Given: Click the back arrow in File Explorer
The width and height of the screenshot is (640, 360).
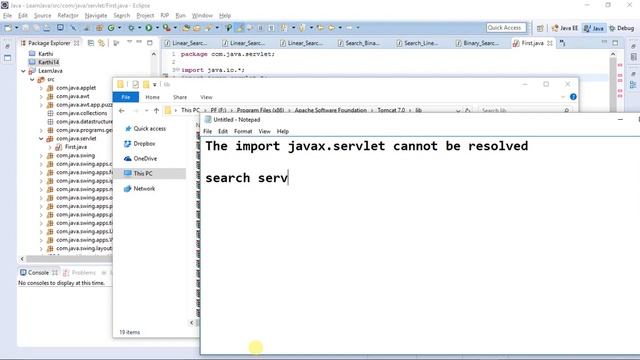Looking at the screenshot, I should [122, 111].
